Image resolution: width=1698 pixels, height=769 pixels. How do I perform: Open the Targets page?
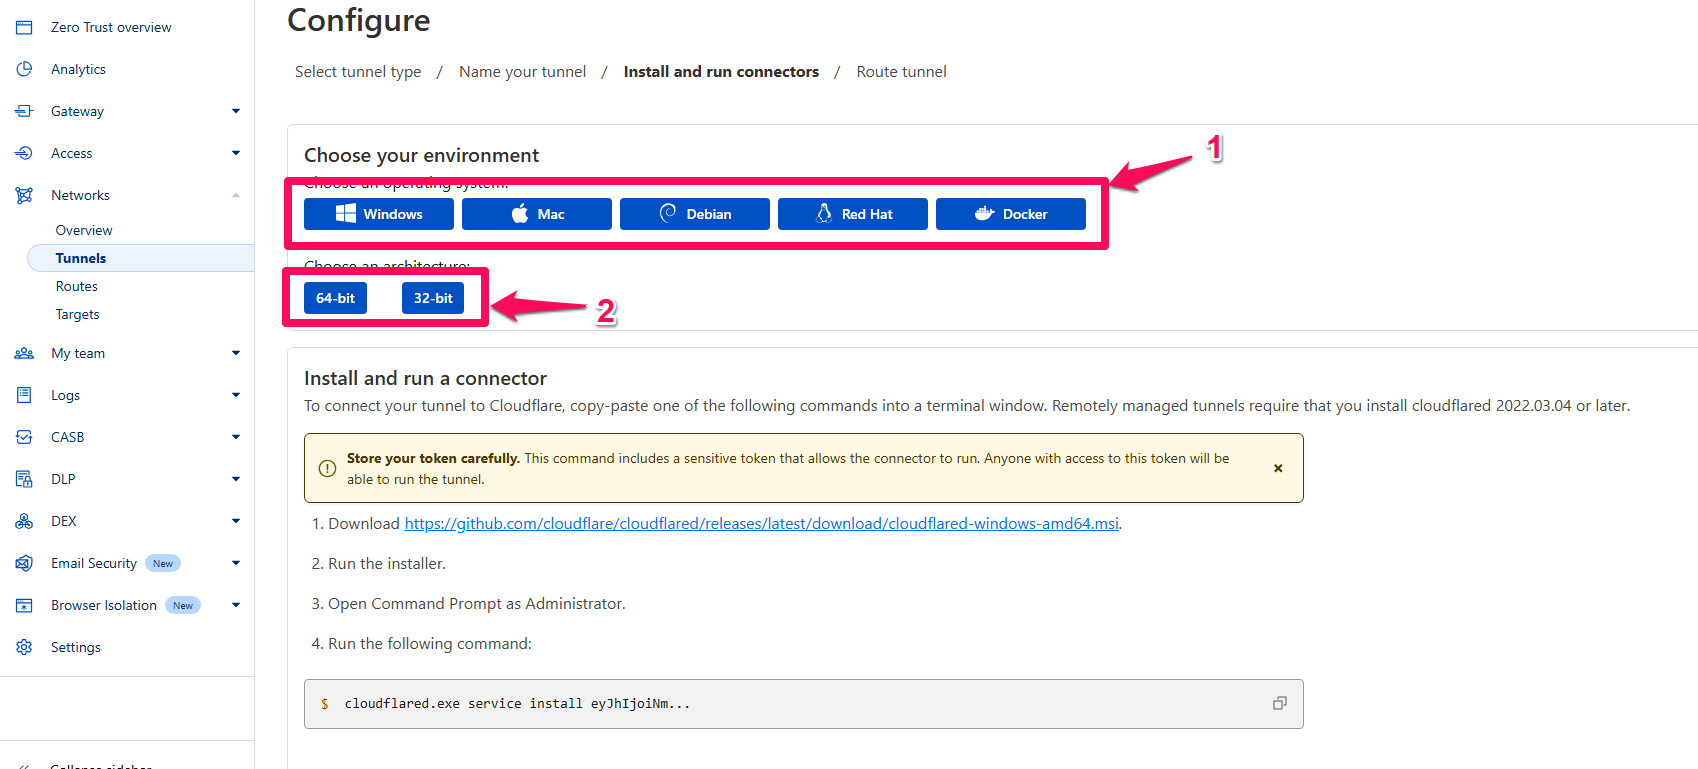click(78, 314)
